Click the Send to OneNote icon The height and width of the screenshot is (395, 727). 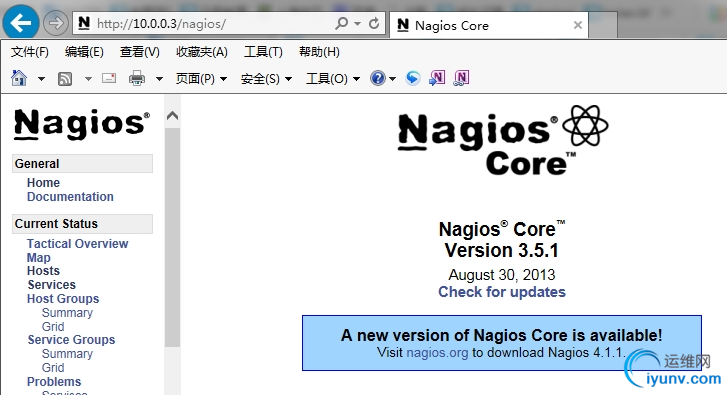(x=437, y=78)
